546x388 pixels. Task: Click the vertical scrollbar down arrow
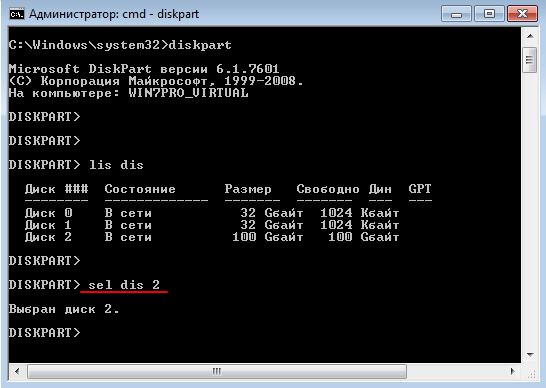[x=530, y=355]
